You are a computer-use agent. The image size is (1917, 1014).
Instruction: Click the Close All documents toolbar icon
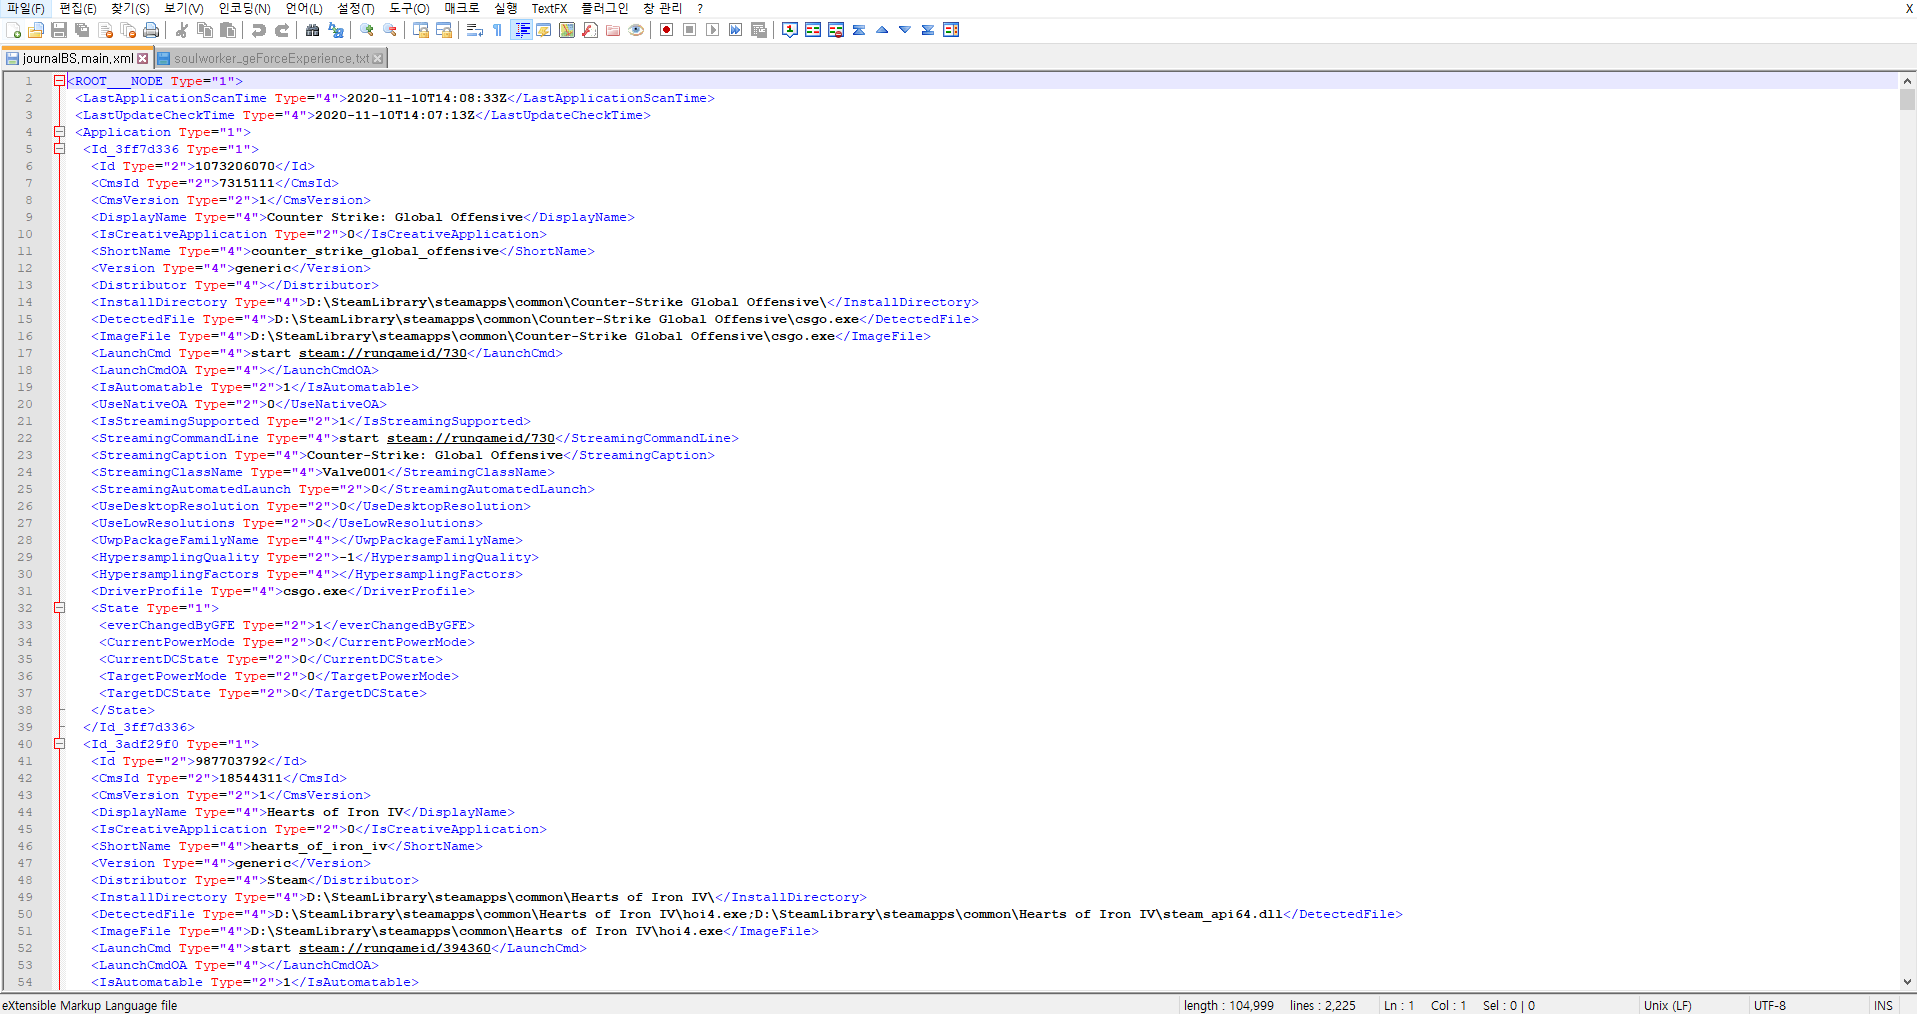pyautogui.click(x=128, y=30)
